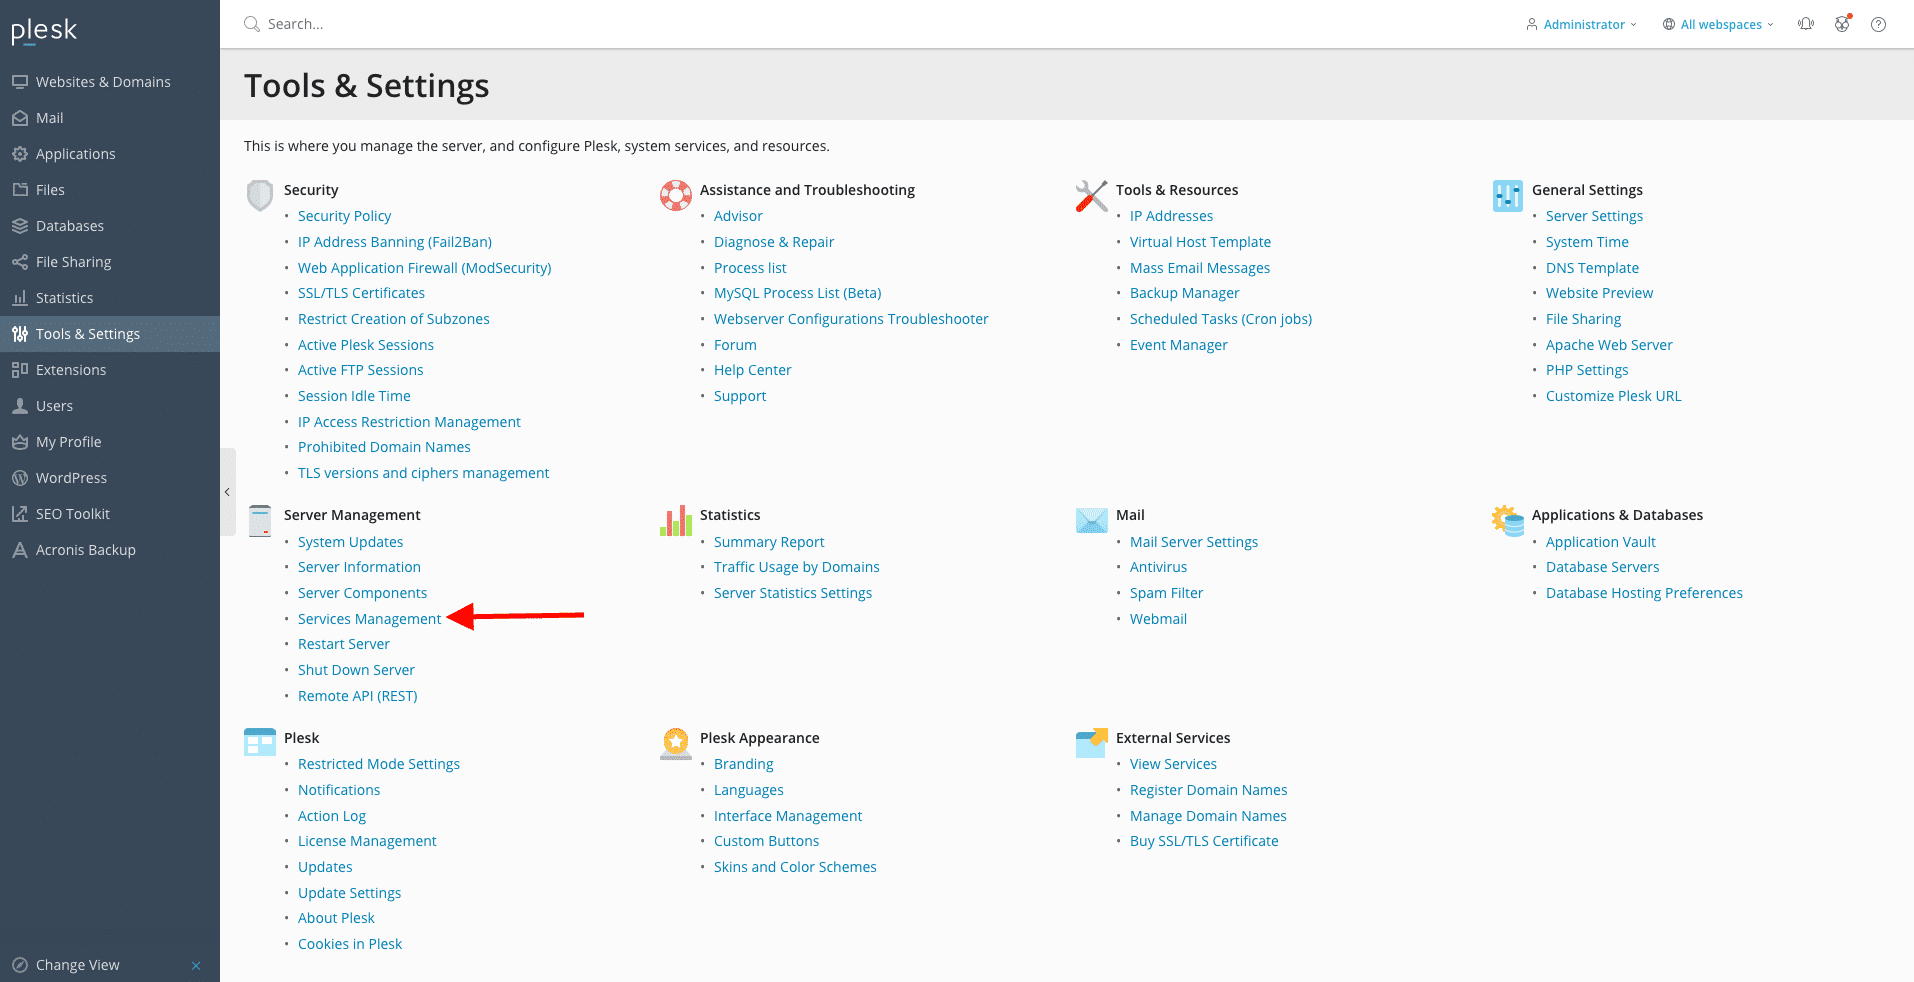The height and width of the screenshot is (982, 1914).
Task: Open the Summary Report link
Action: pyautogui.click(x=769, y=542)
